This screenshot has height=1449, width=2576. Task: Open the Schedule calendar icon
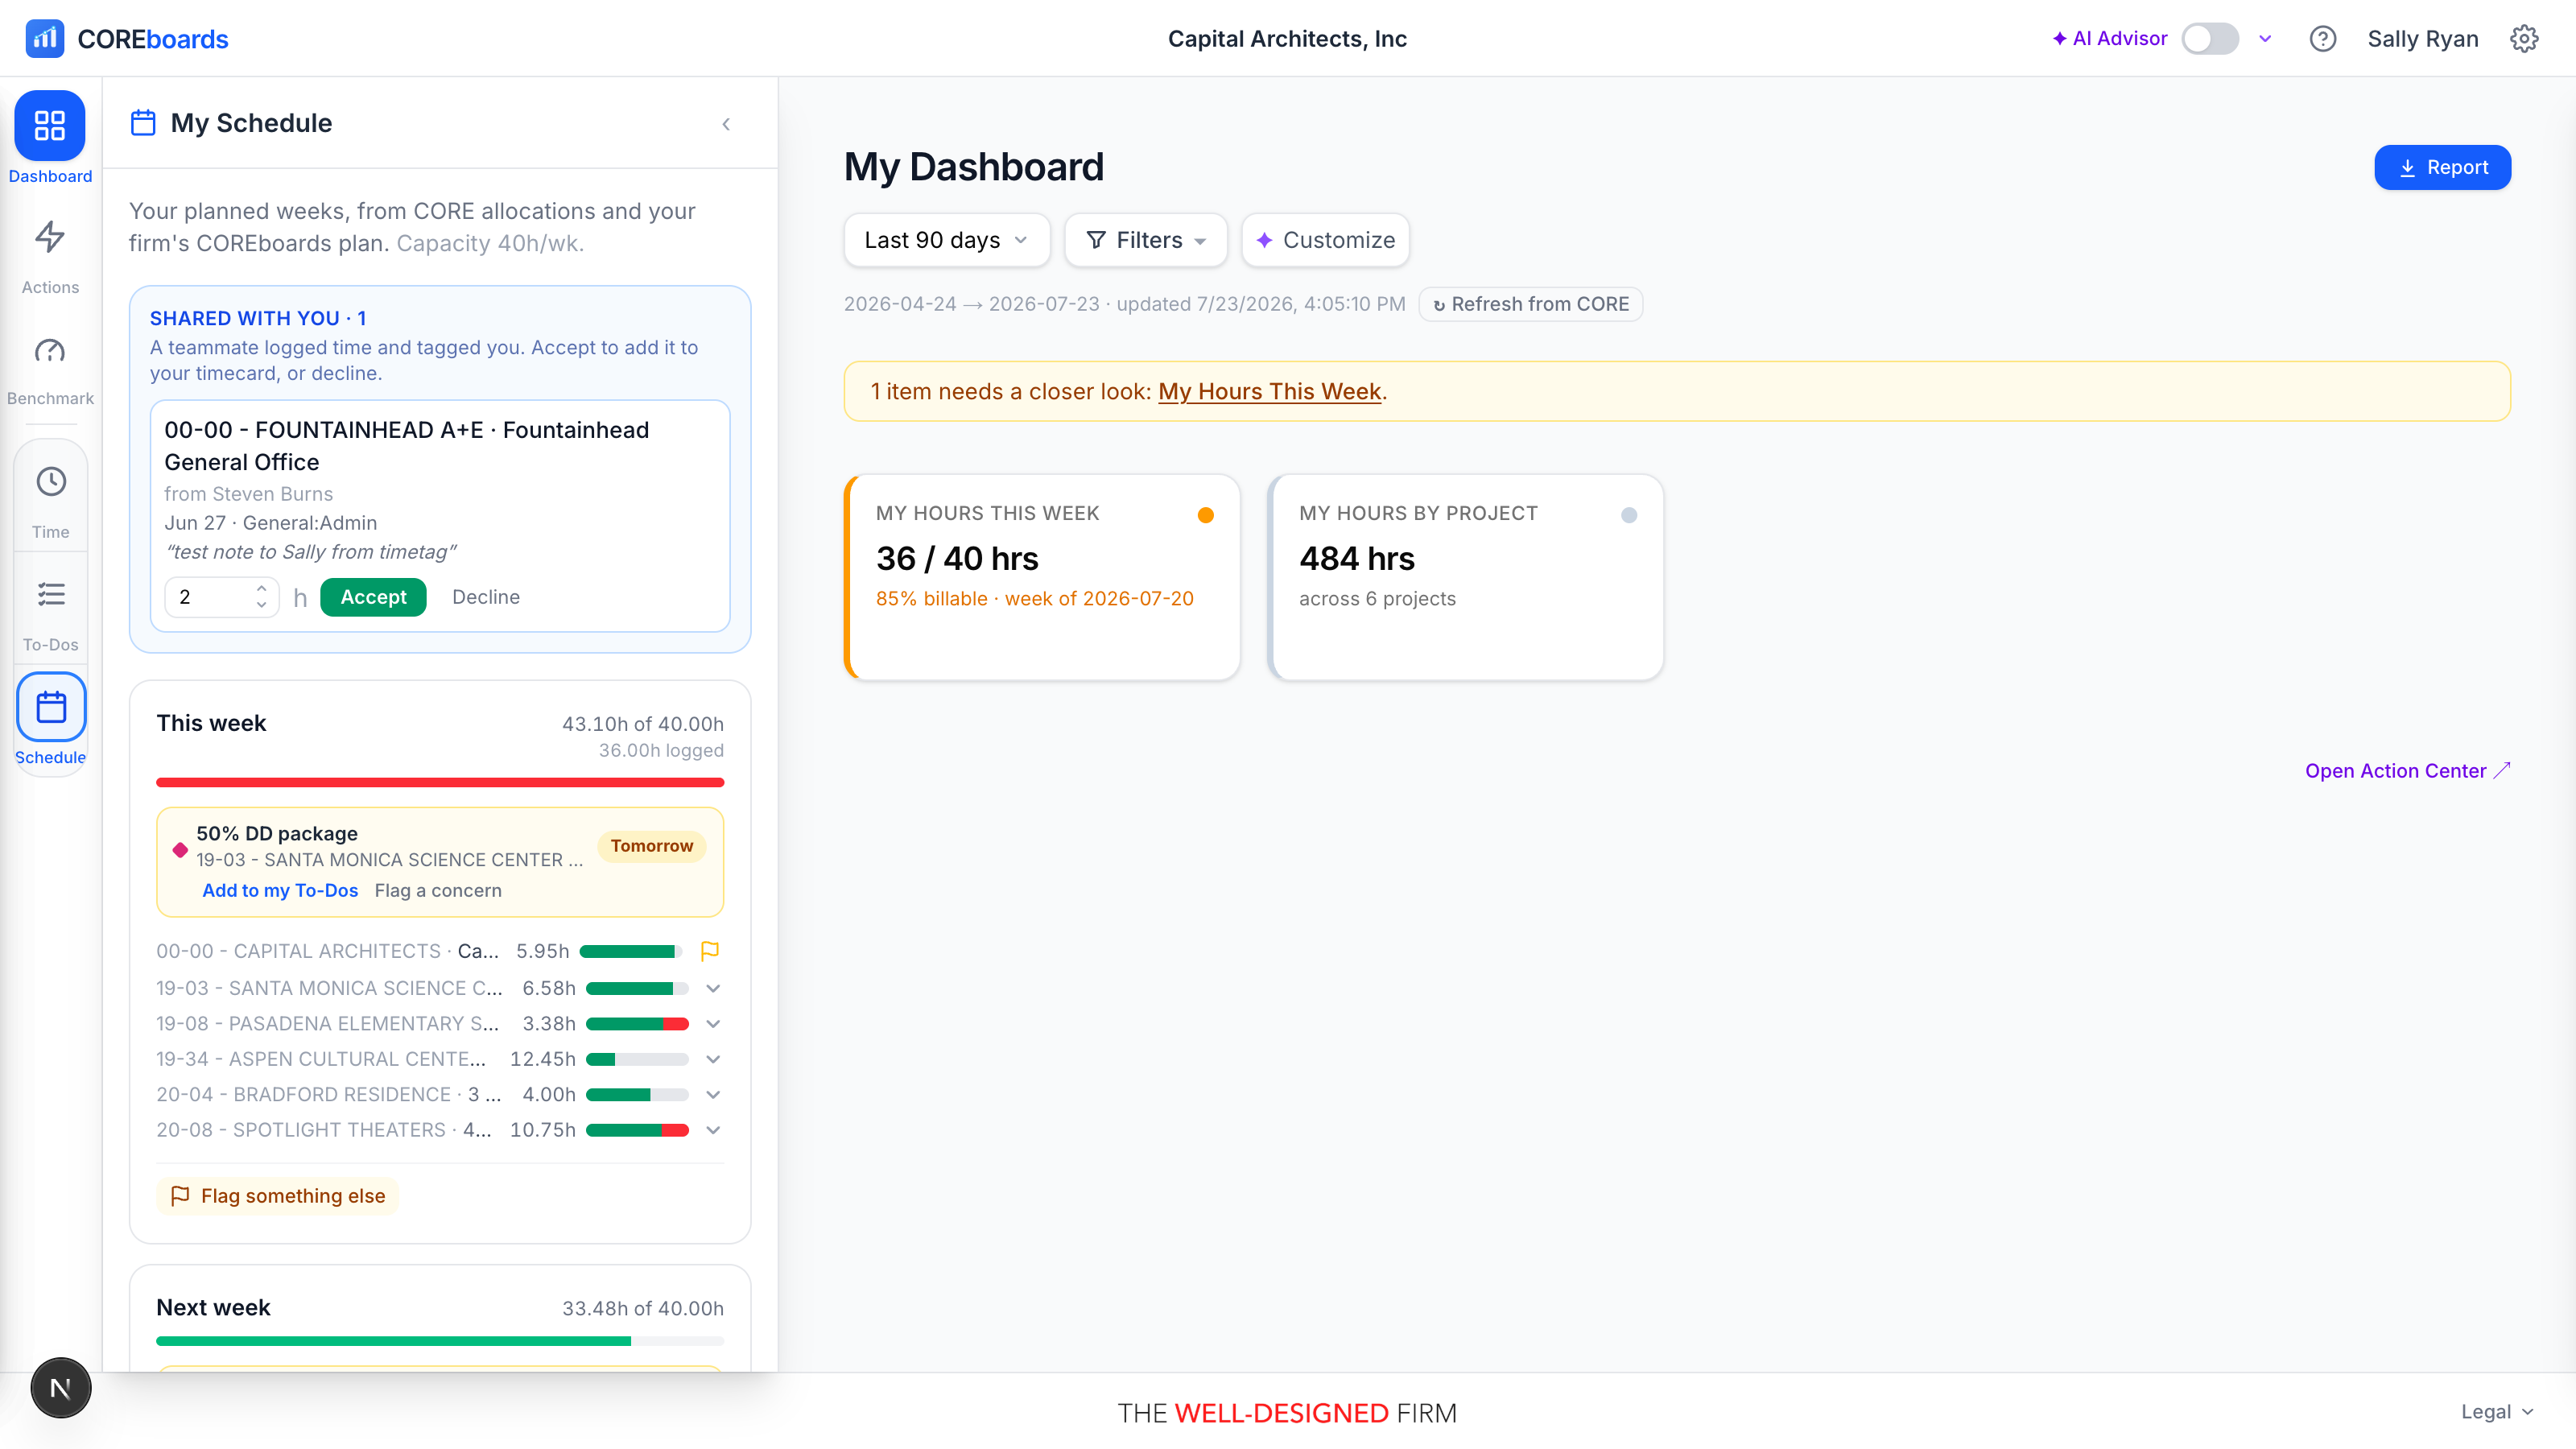click(51, 707)
